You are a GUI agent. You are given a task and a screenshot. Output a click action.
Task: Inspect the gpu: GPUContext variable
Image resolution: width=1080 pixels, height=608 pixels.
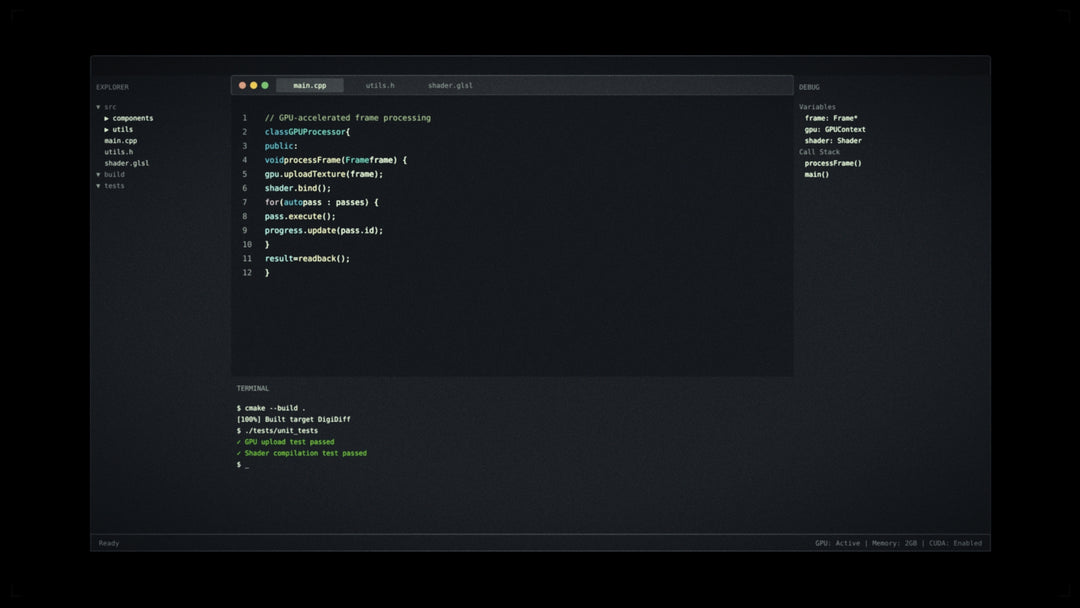(835, 129)
